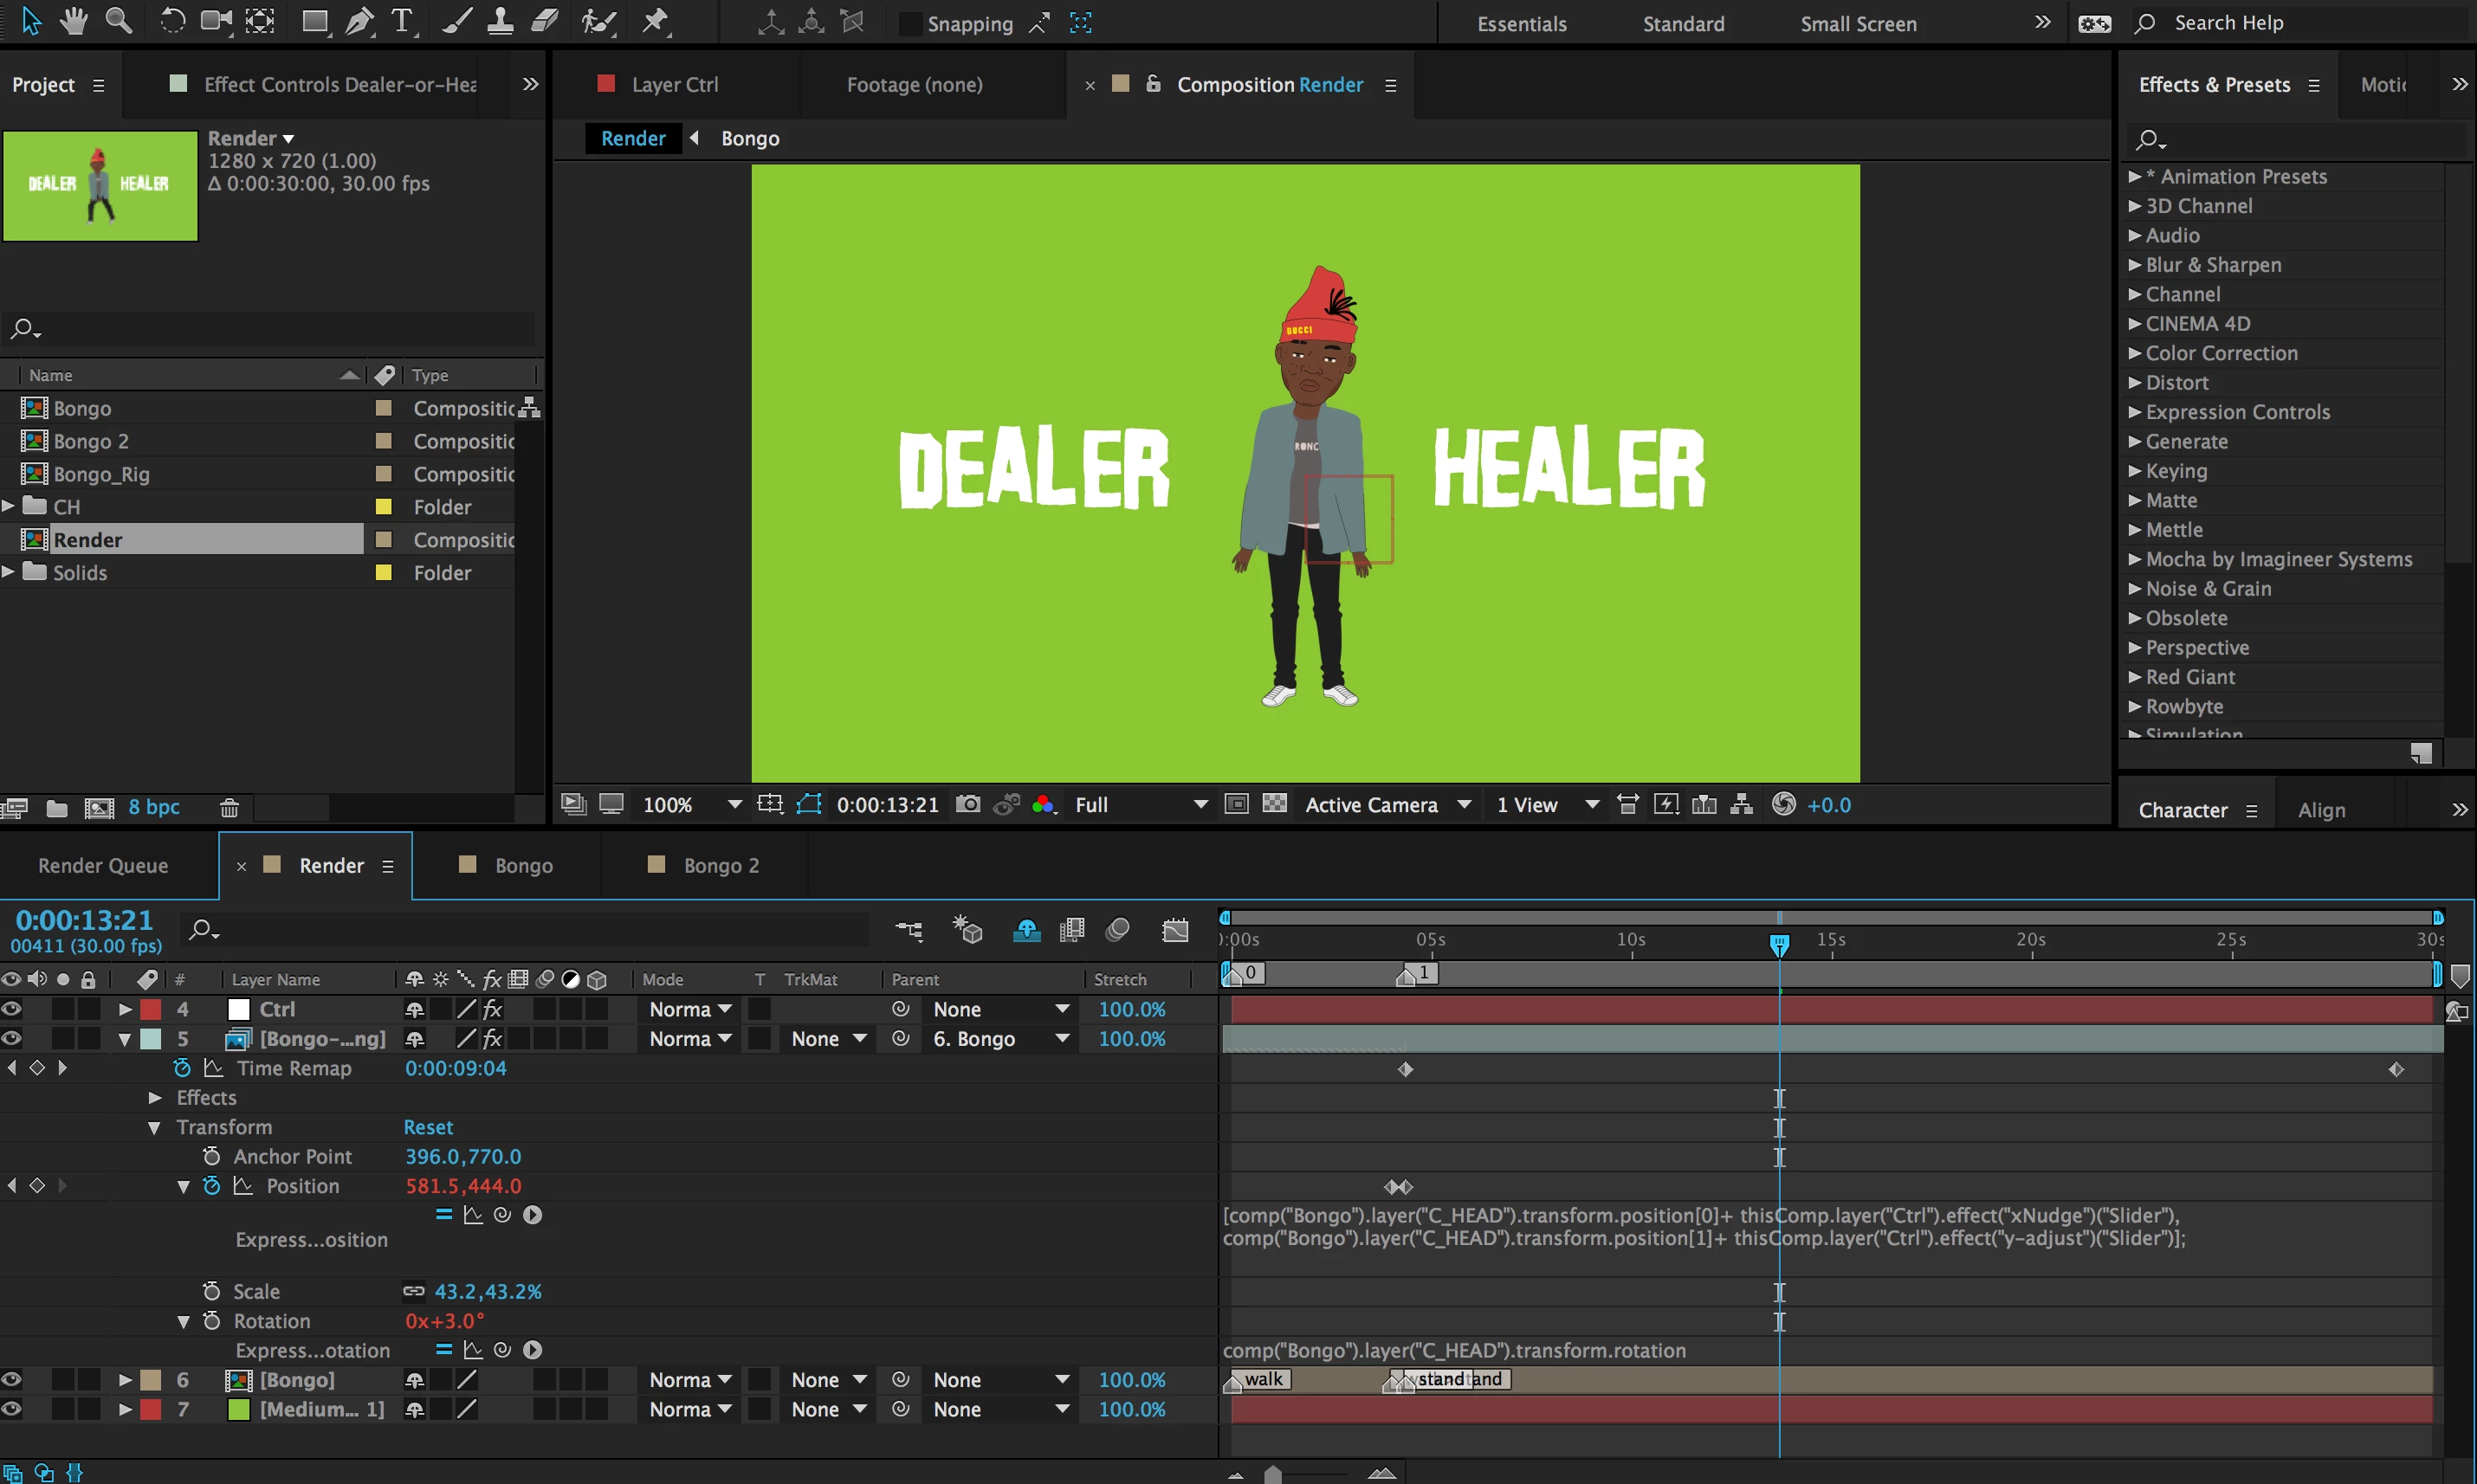The image size is (2477, 1484).
Task: Click Reset for the Transform group
Action: (x=428, y=1127)
